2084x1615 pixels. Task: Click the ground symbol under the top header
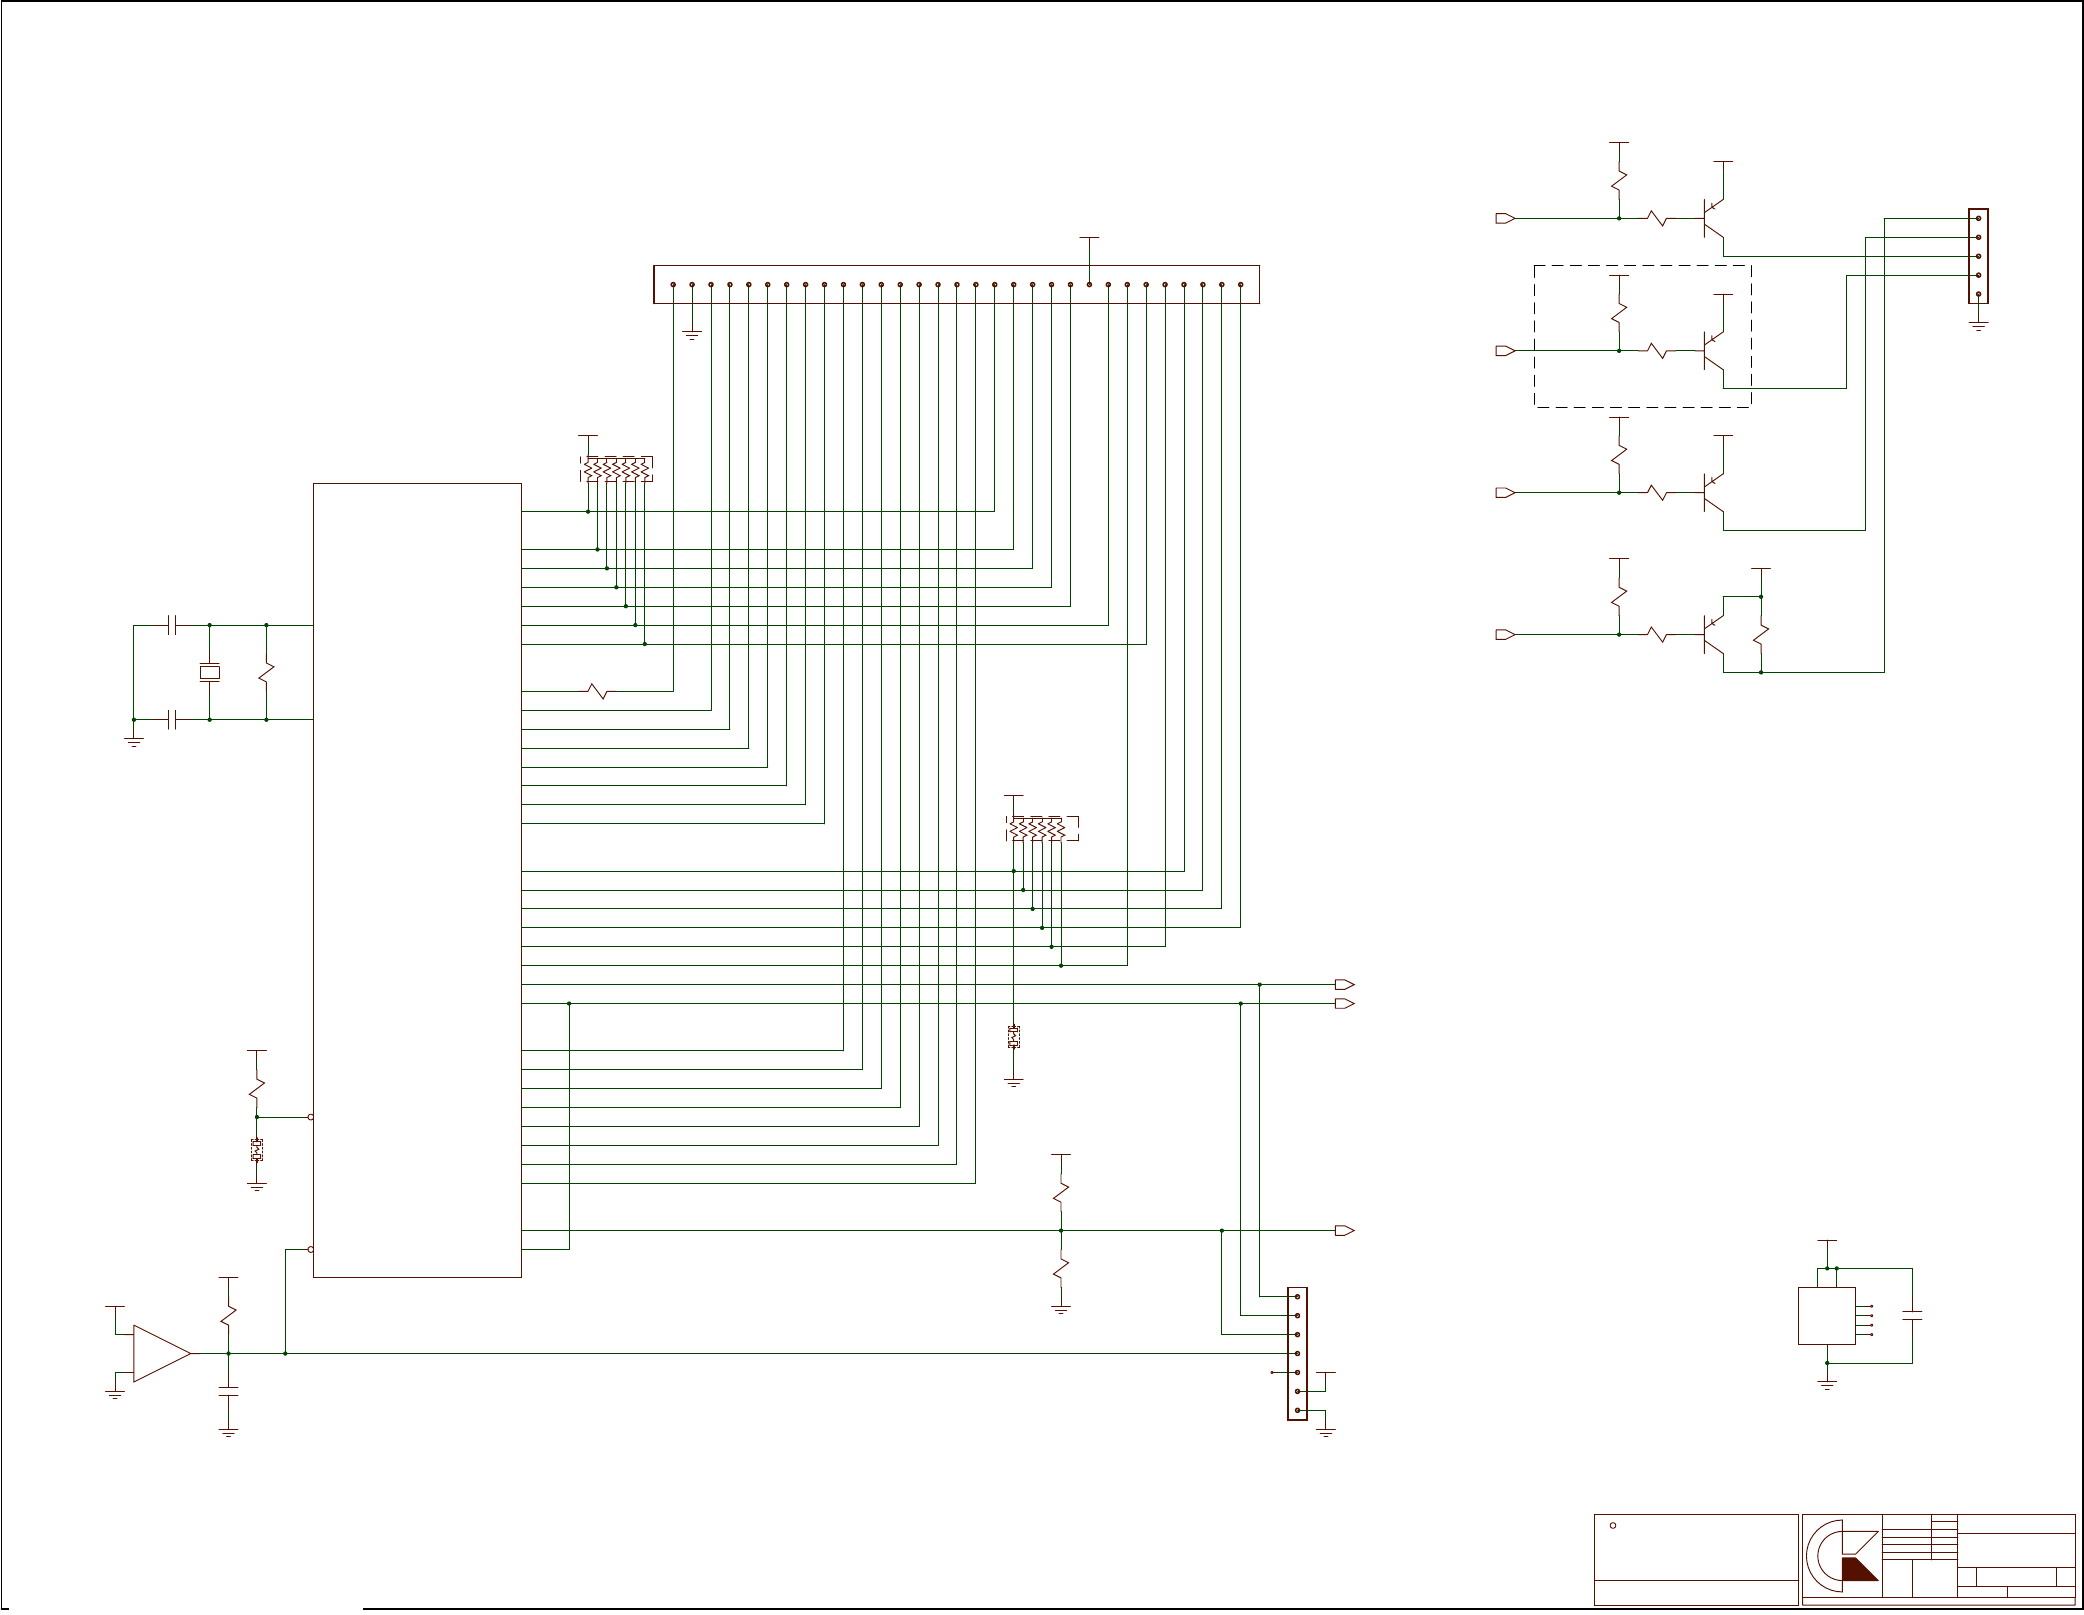(x=692, y=335)
